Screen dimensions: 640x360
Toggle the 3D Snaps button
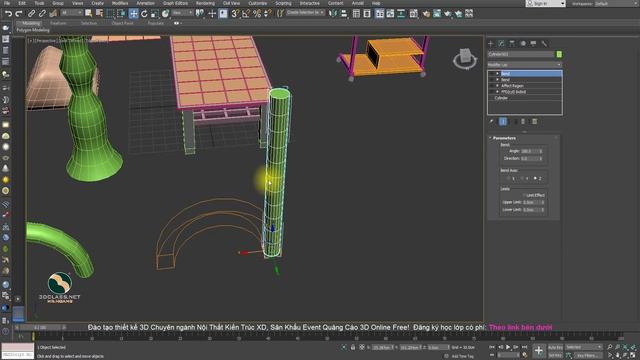[235, 13]
